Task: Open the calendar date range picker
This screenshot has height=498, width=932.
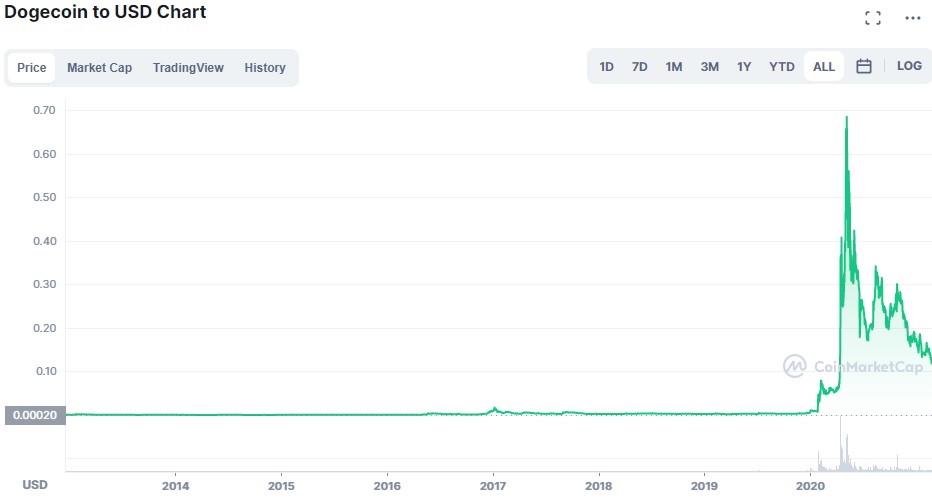Action: (x=864, y=67)
